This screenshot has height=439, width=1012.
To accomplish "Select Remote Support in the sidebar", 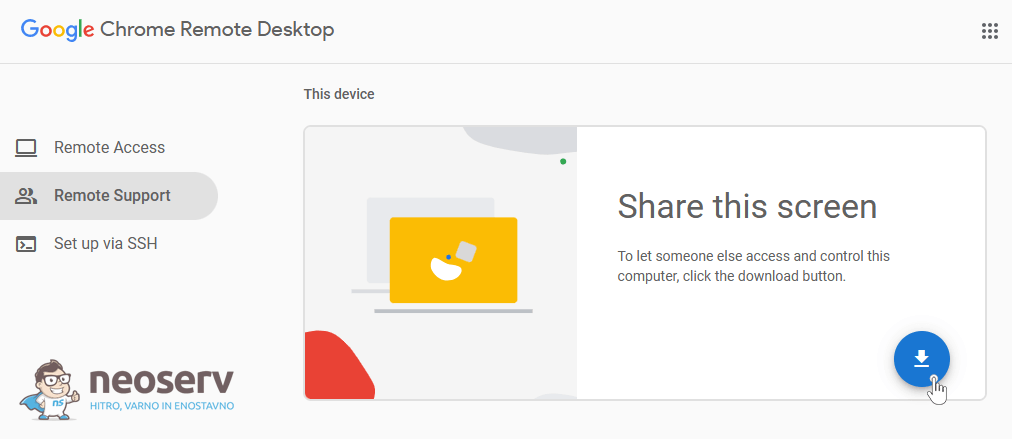I will [108, 196].
